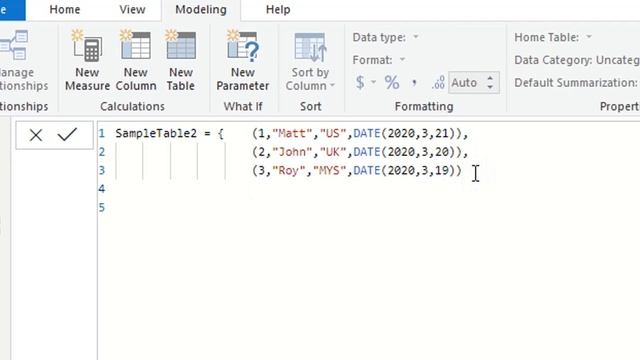Open the Data Category dropdown
The image size is (640, 360).
click(577, 60)
